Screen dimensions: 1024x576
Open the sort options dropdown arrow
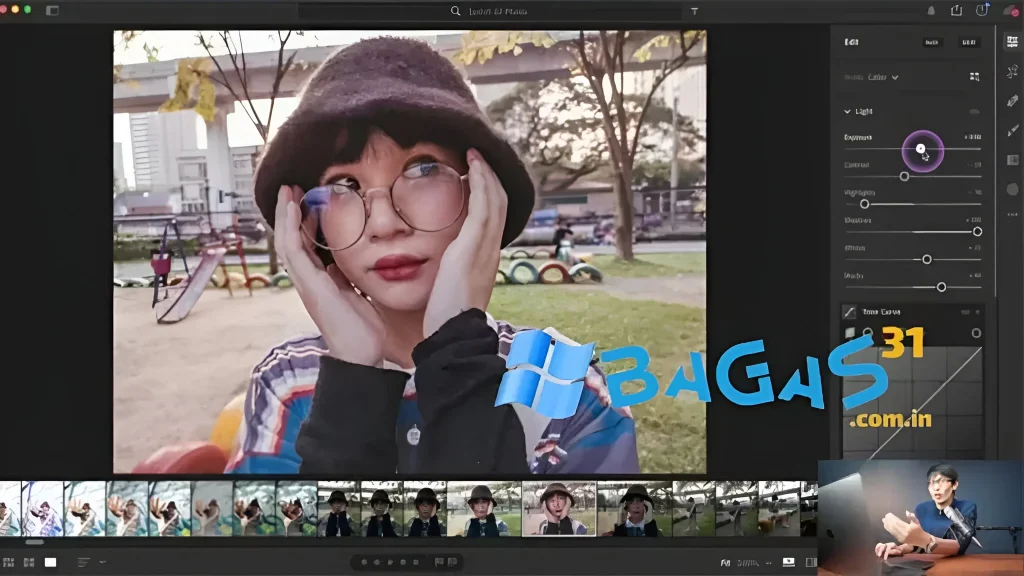click(103, 562)
